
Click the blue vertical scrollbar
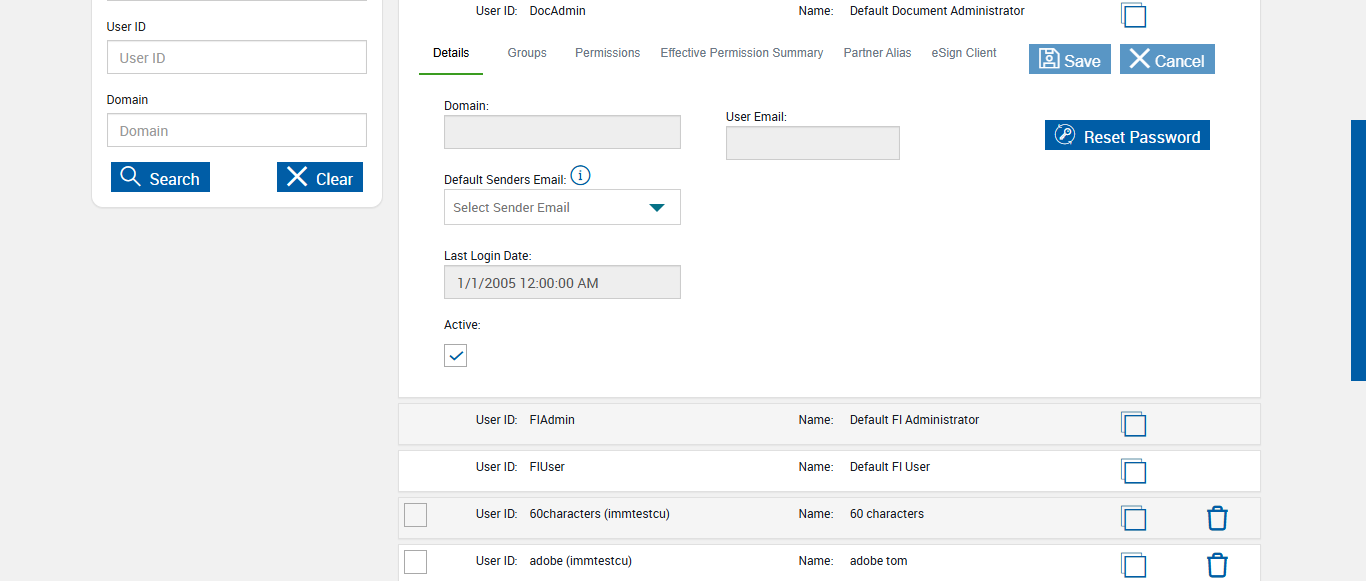pyautogui.click(x=1358, y=250)
